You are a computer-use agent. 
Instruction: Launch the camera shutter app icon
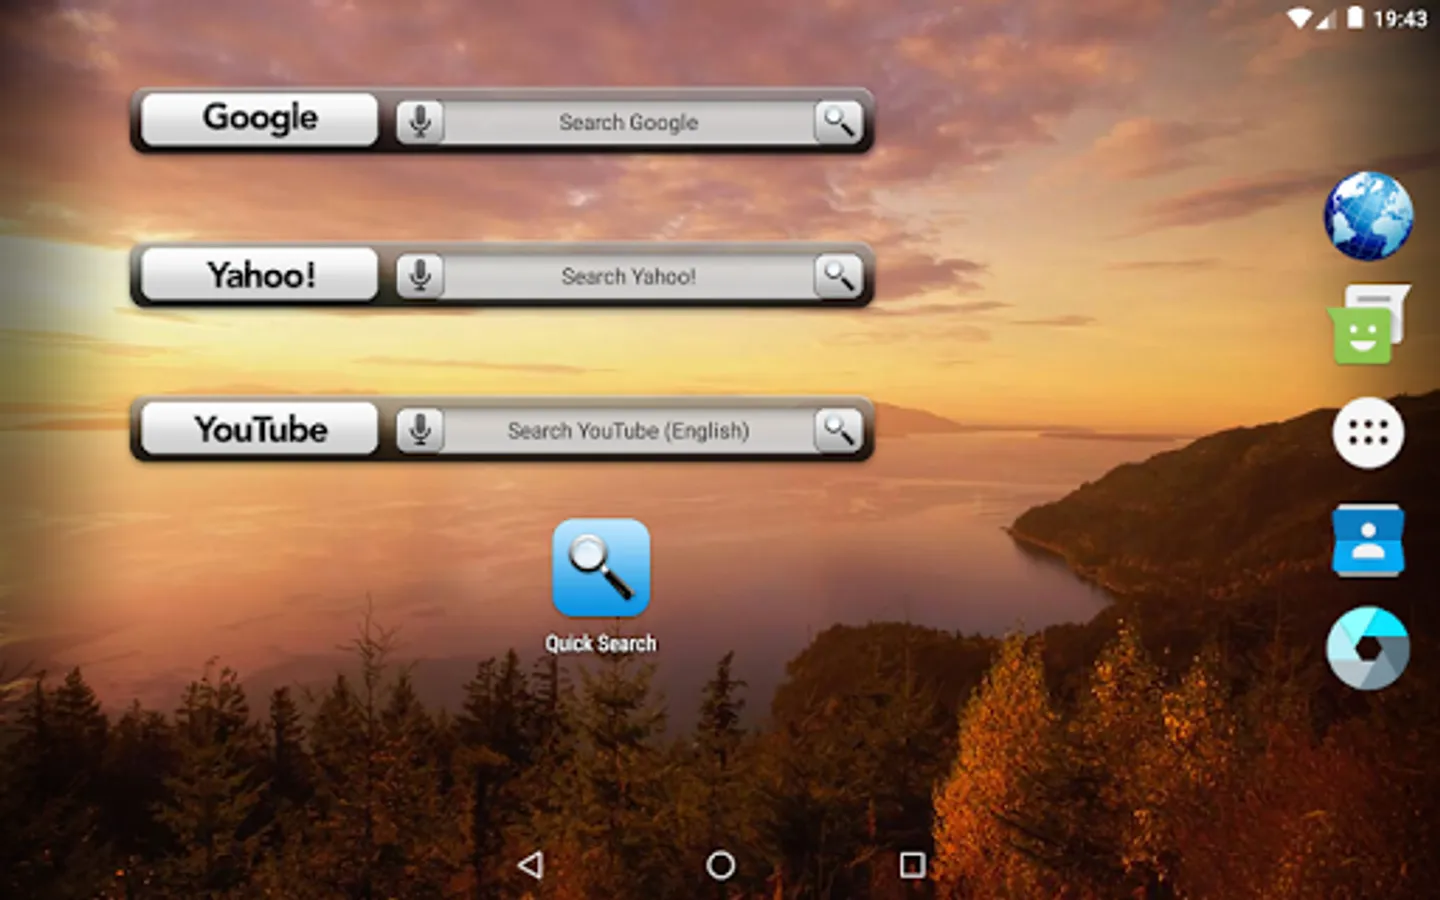(1368, 648)
